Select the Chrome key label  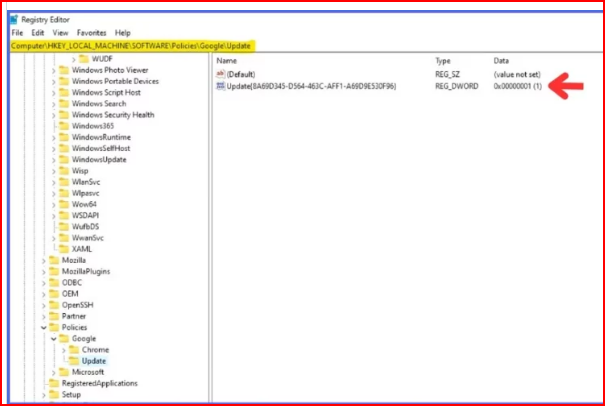tap(95, 350)
